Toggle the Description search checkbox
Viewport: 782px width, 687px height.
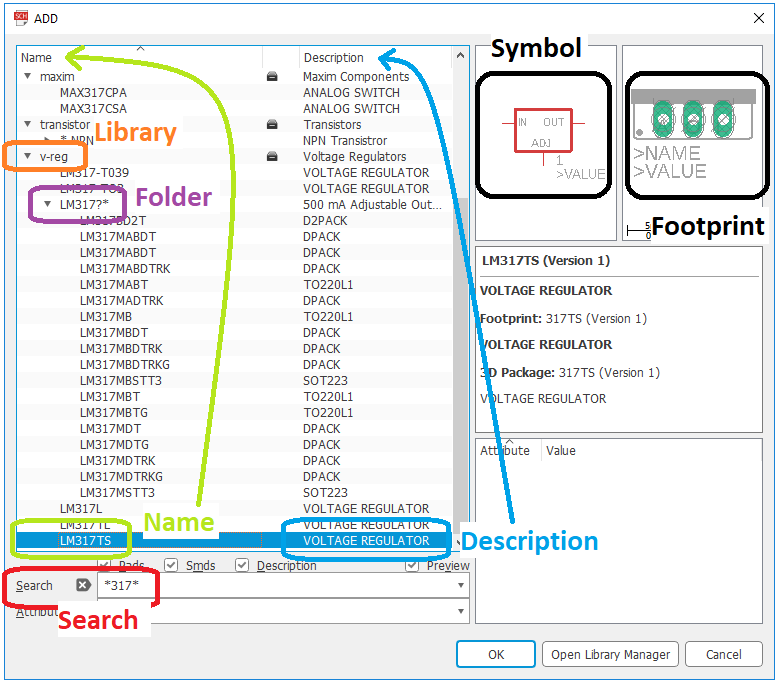[242, 565]
